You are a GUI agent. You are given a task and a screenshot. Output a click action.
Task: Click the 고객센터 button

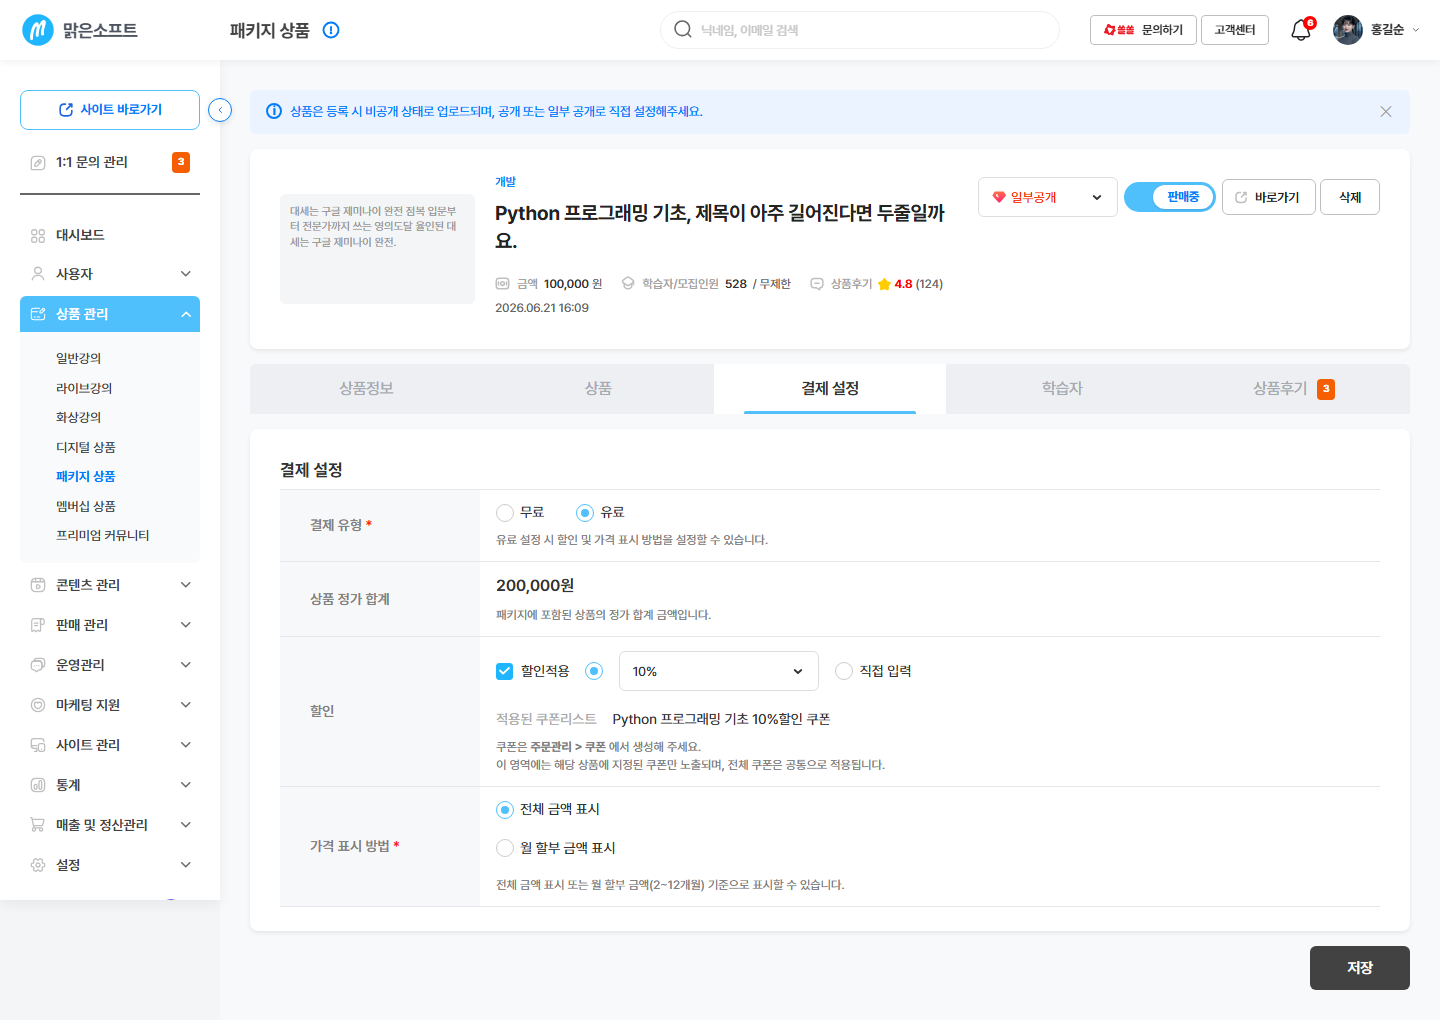tap(1235, 30)
